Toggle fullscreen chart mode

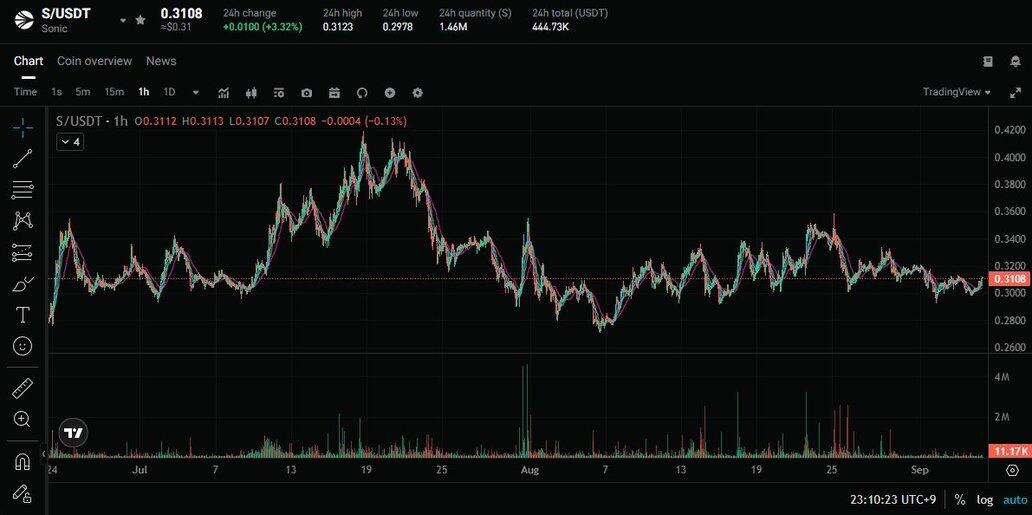click(x=1016, y=93)
